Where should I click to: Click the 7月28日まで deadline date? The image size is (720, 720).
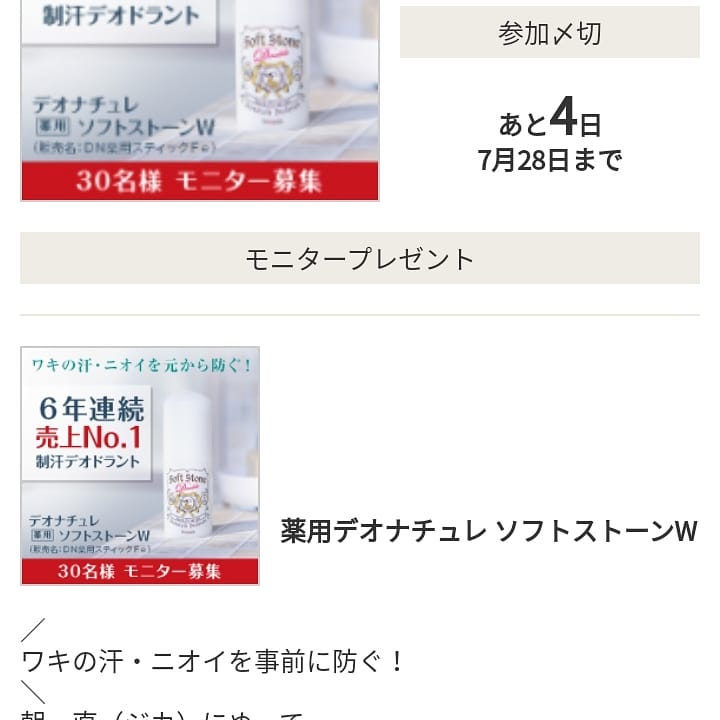click(550, 160)
